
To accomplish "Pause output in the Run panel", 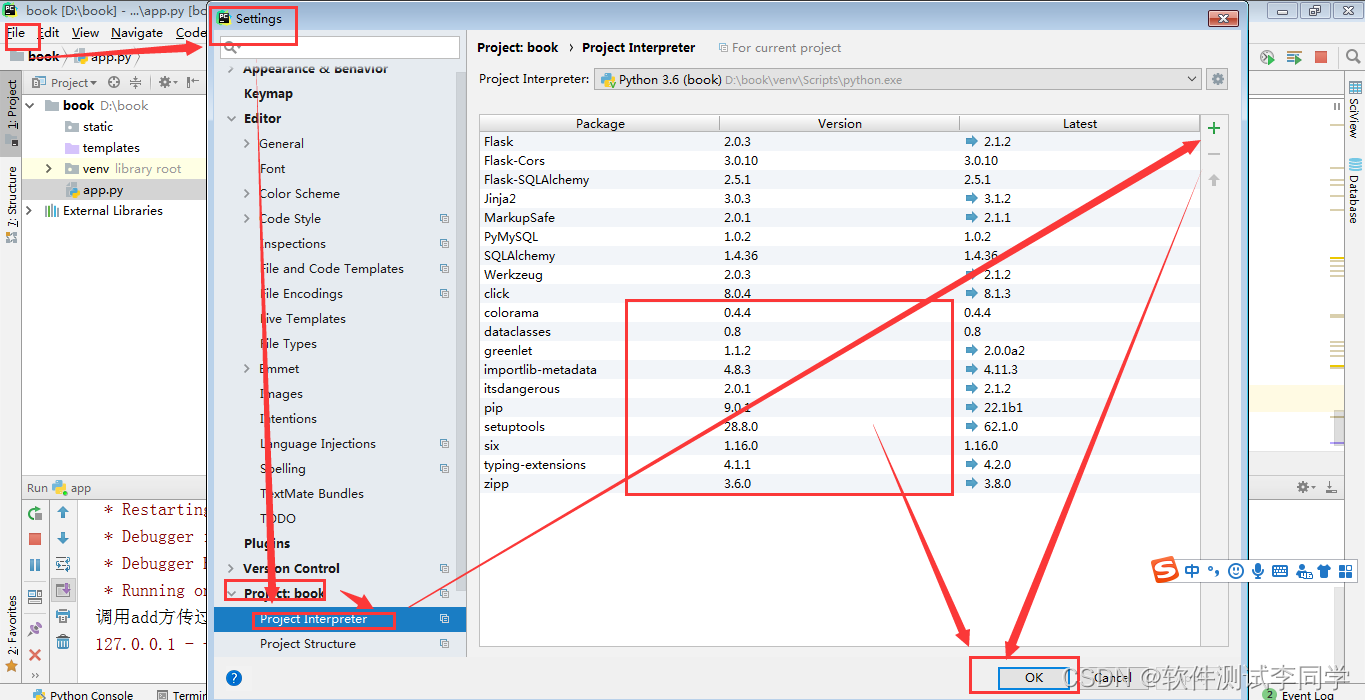I will pos(35,565).
